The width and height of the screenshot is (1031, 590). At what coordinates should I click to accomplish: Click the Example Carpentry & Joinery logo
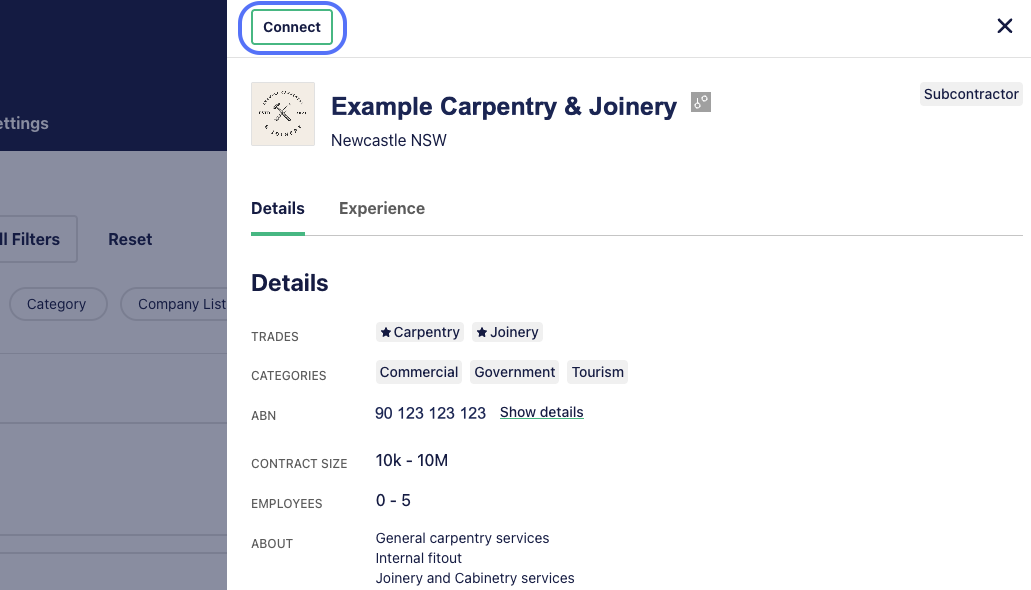(283, 114)
